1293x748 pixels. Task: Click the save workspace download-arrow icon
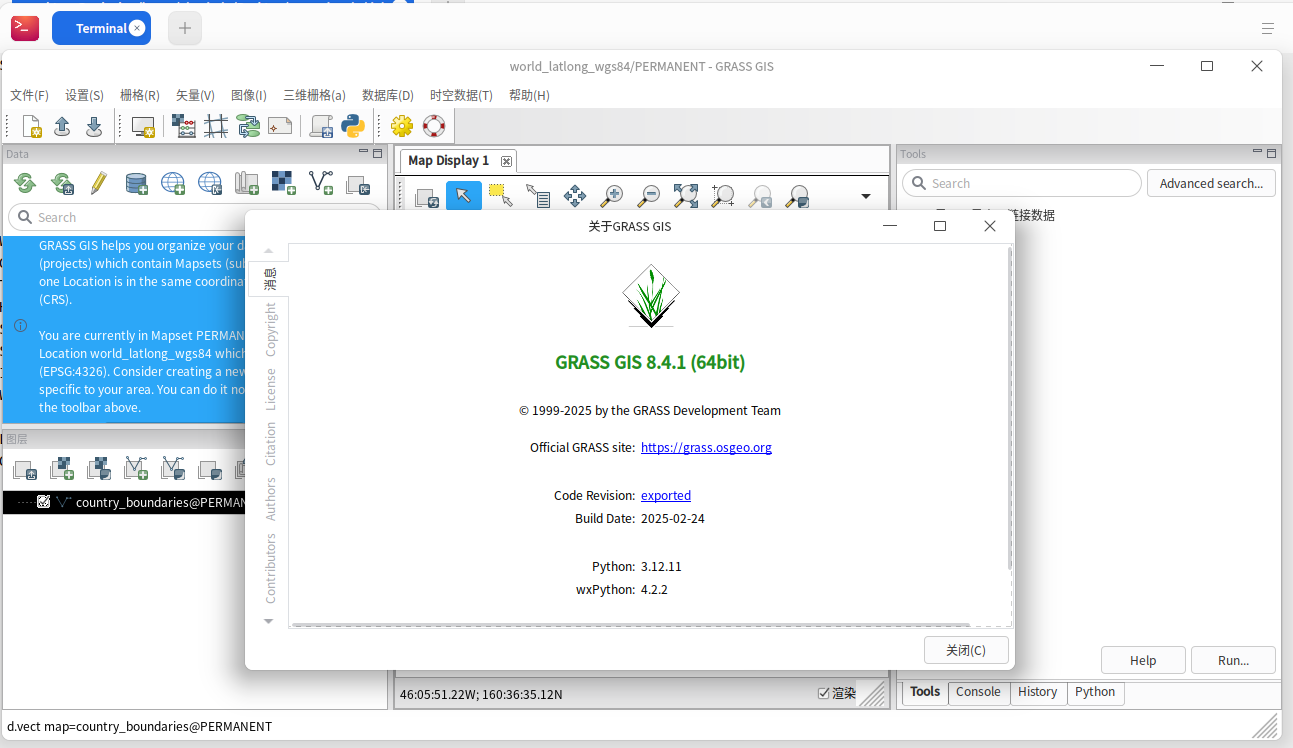[x=94, y=126]
